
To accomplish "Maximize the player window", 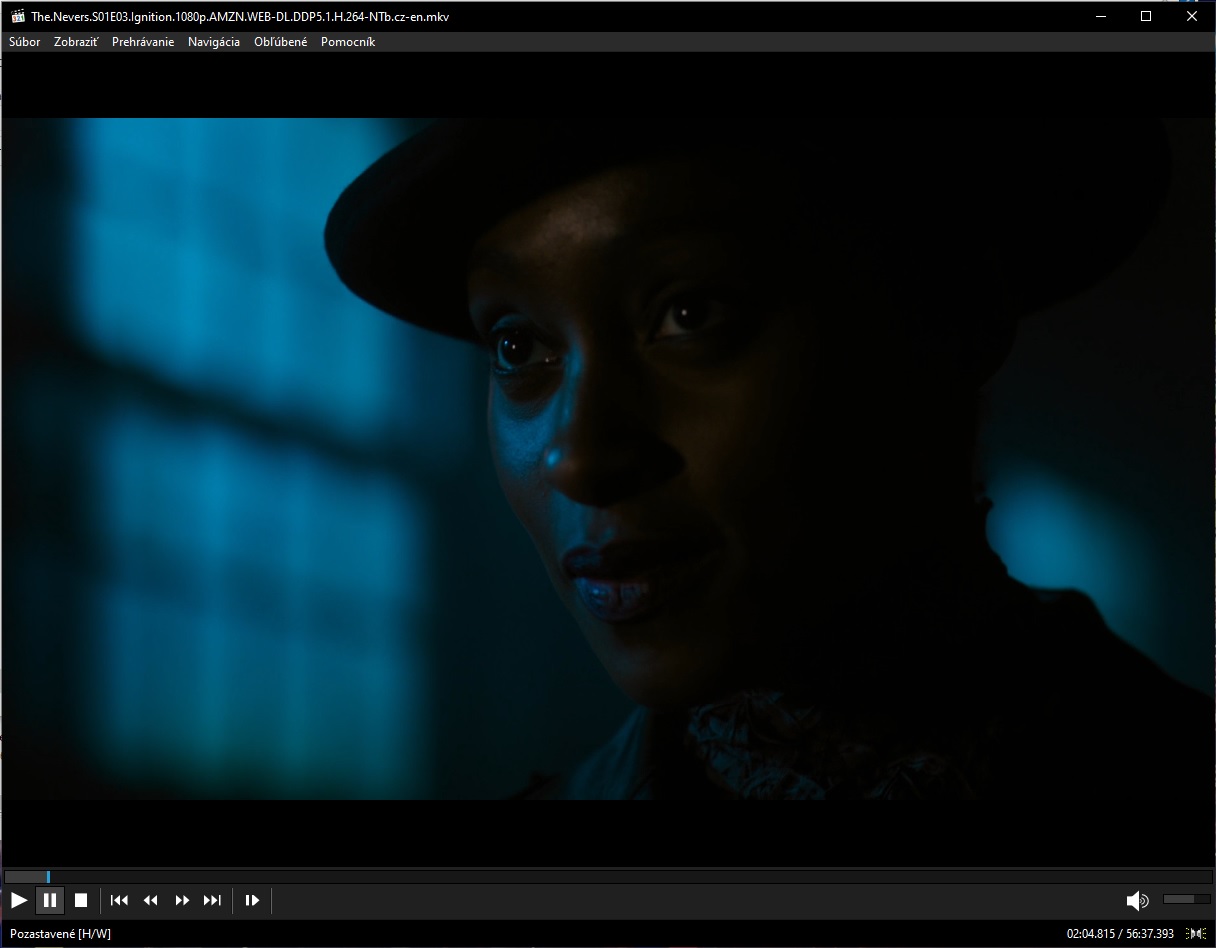I will pyautogui.click(x=1146, y=16).
